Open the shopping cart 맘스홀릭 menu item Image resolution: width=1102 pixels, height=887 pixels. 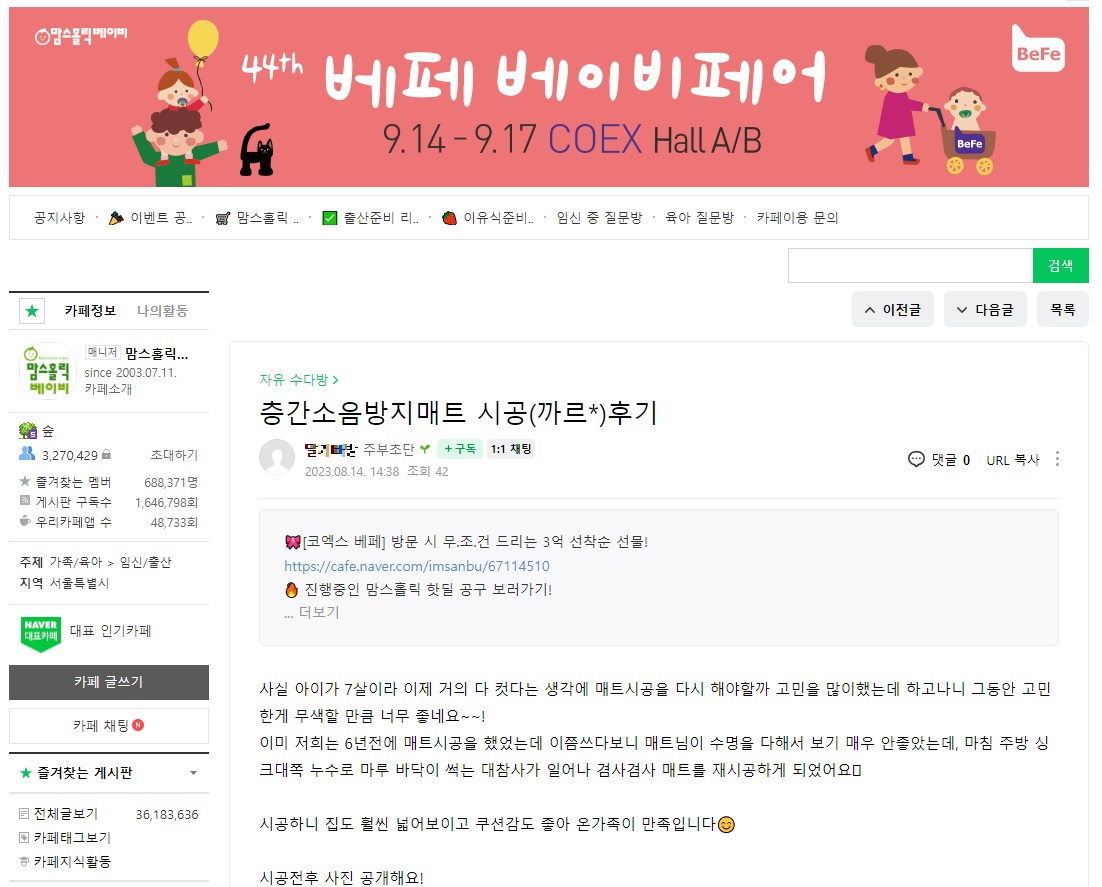click(257, 218)
